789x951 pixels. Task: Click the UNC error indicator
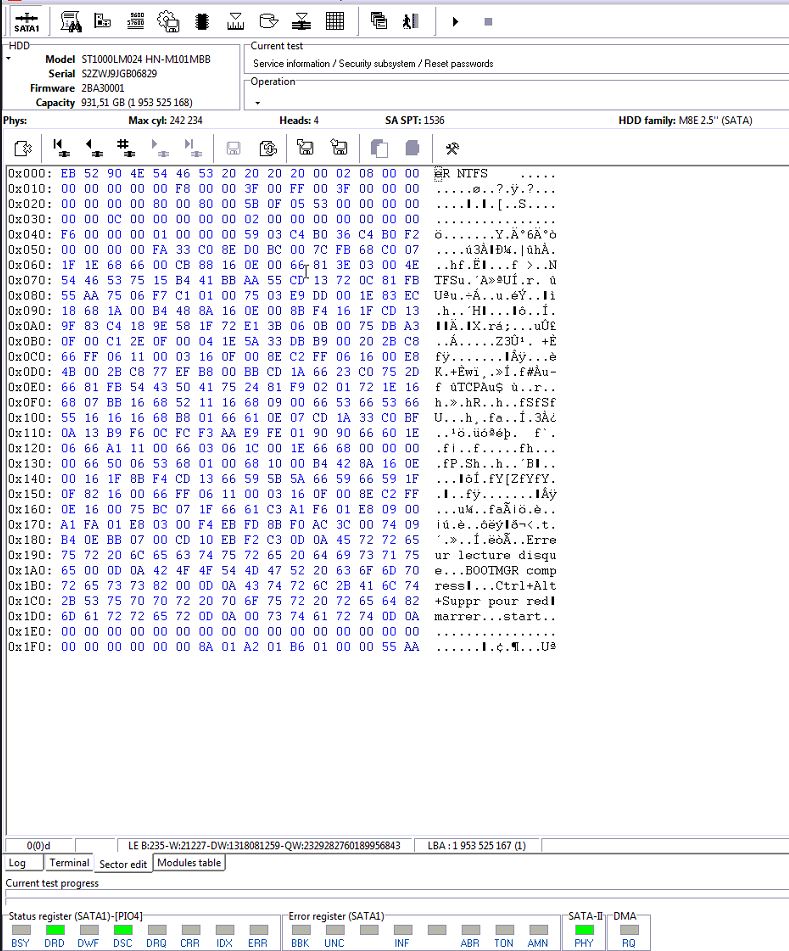(x=334, y=930)
